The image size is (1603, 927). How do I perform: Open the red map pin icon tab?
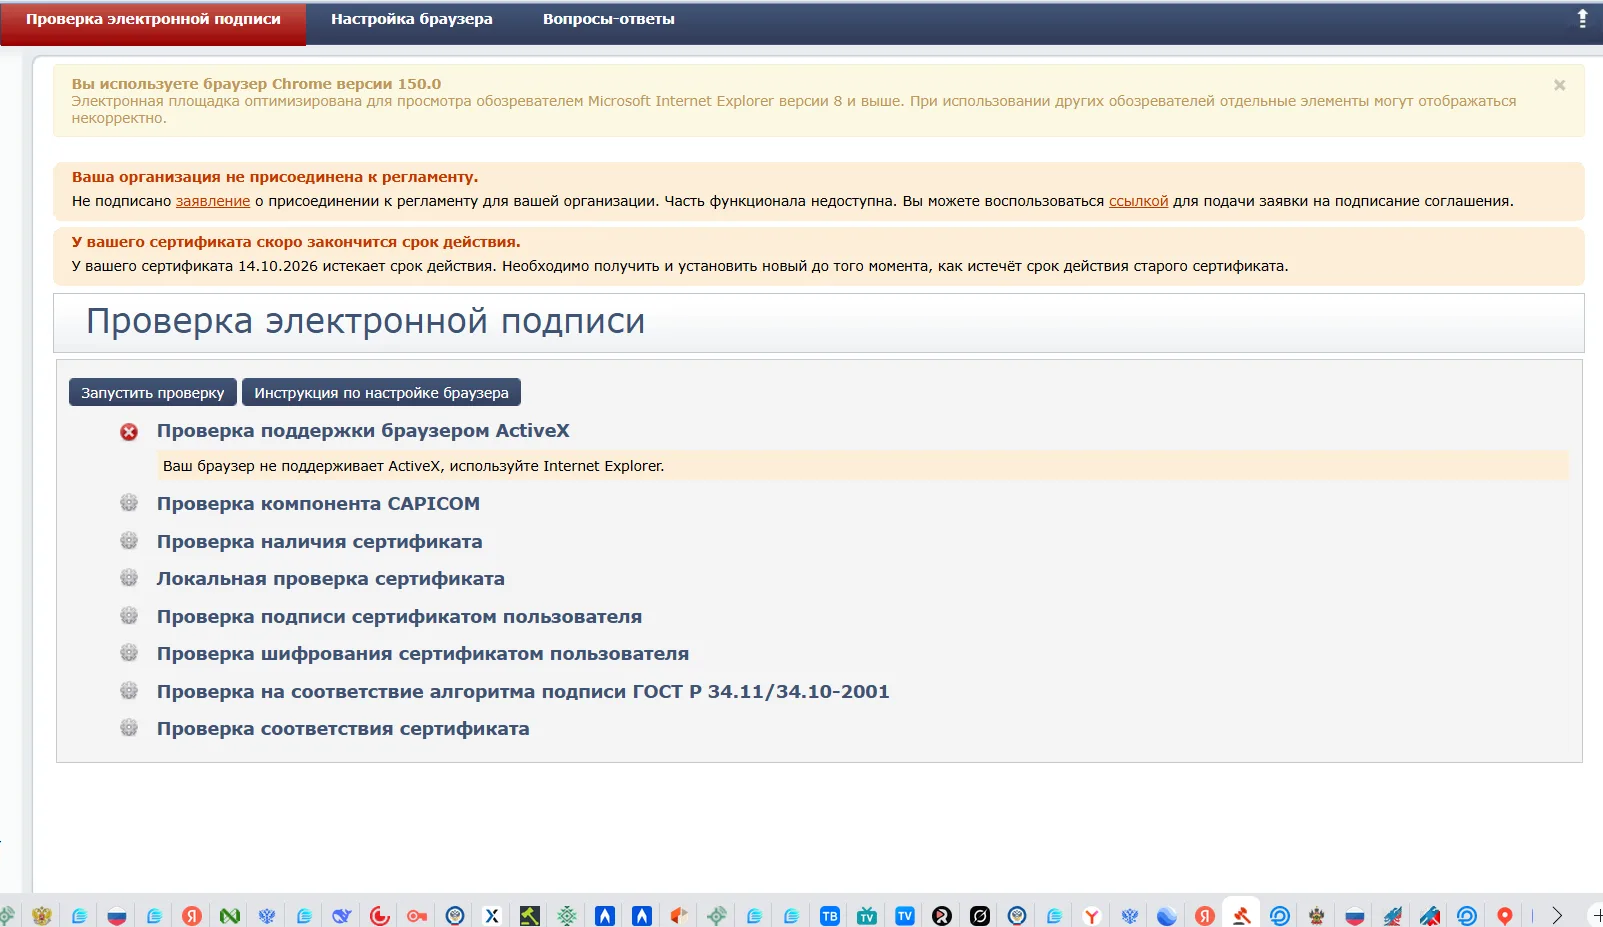click(1504, 916)
